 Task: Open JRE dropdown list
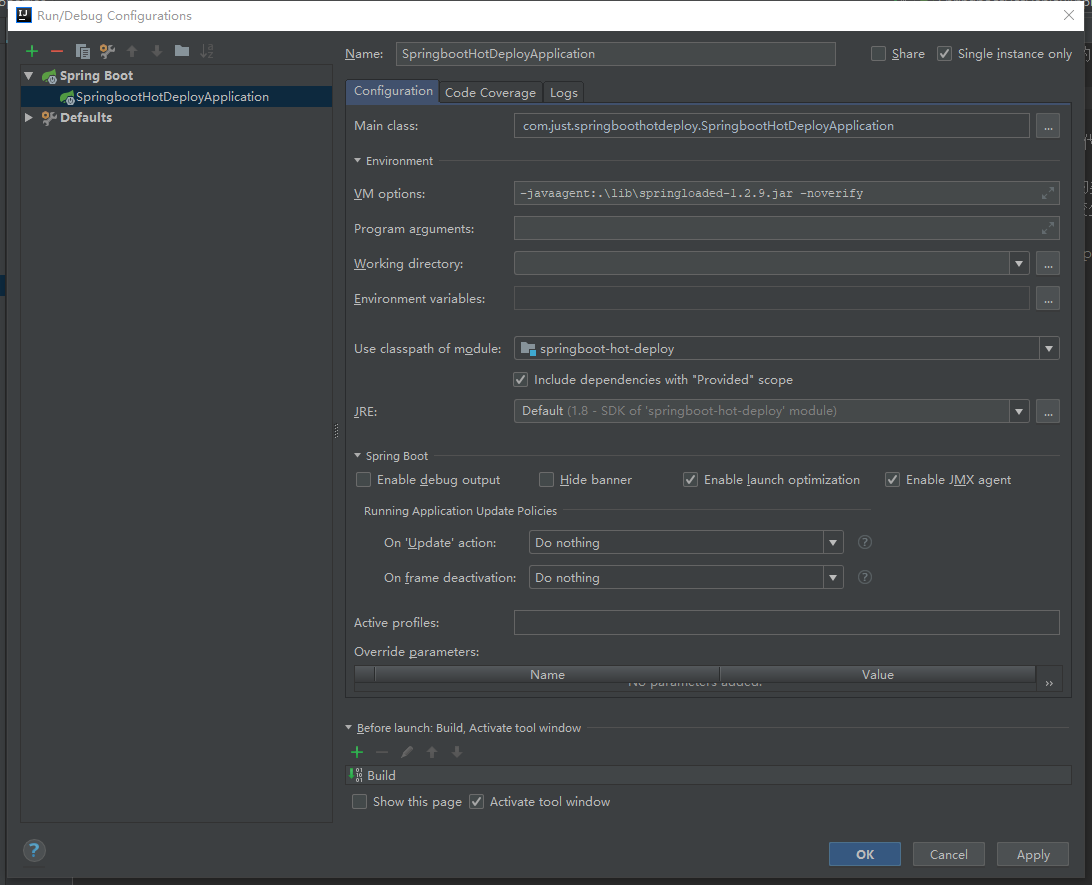(x=1019, y=412)
